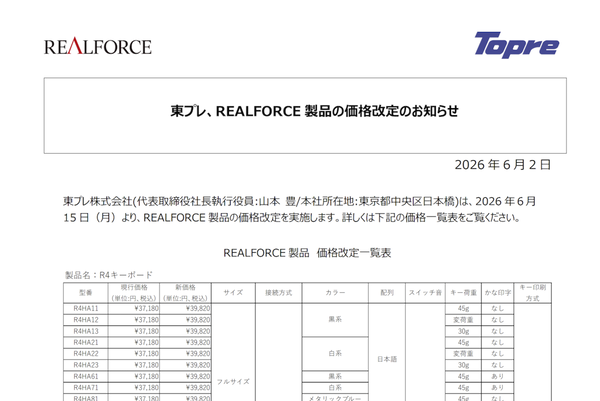Click model number R4HA71
The image size is (600, 401).
86,388
